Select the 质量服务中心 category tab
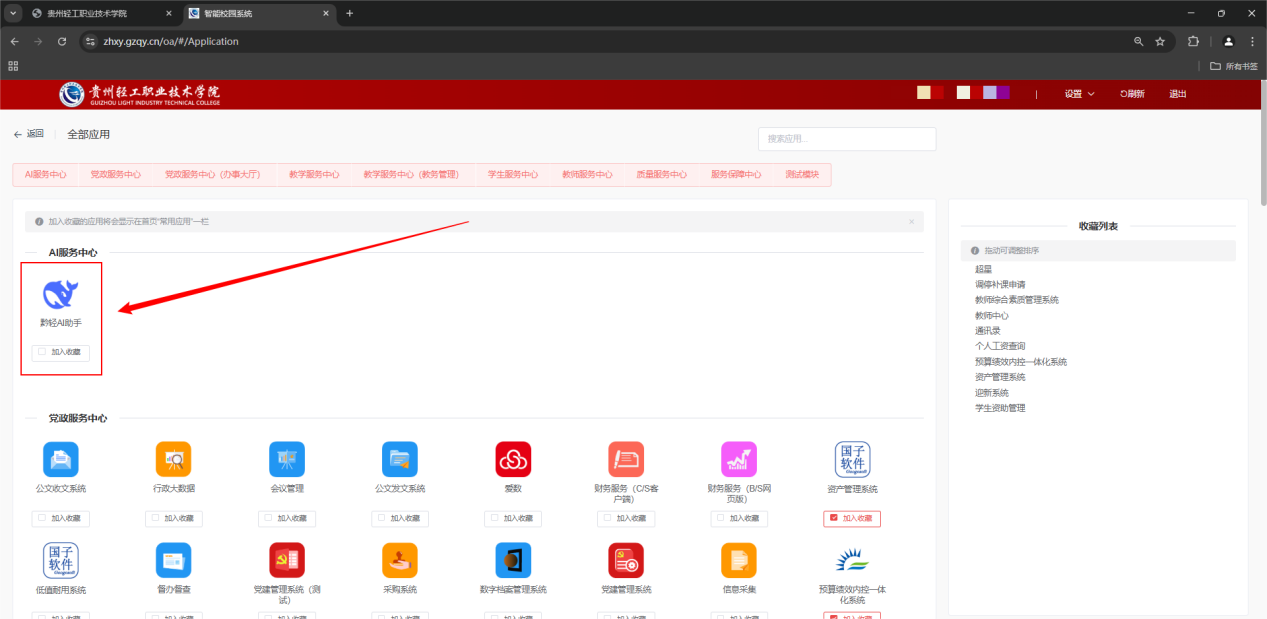 (x=661, y=174)
